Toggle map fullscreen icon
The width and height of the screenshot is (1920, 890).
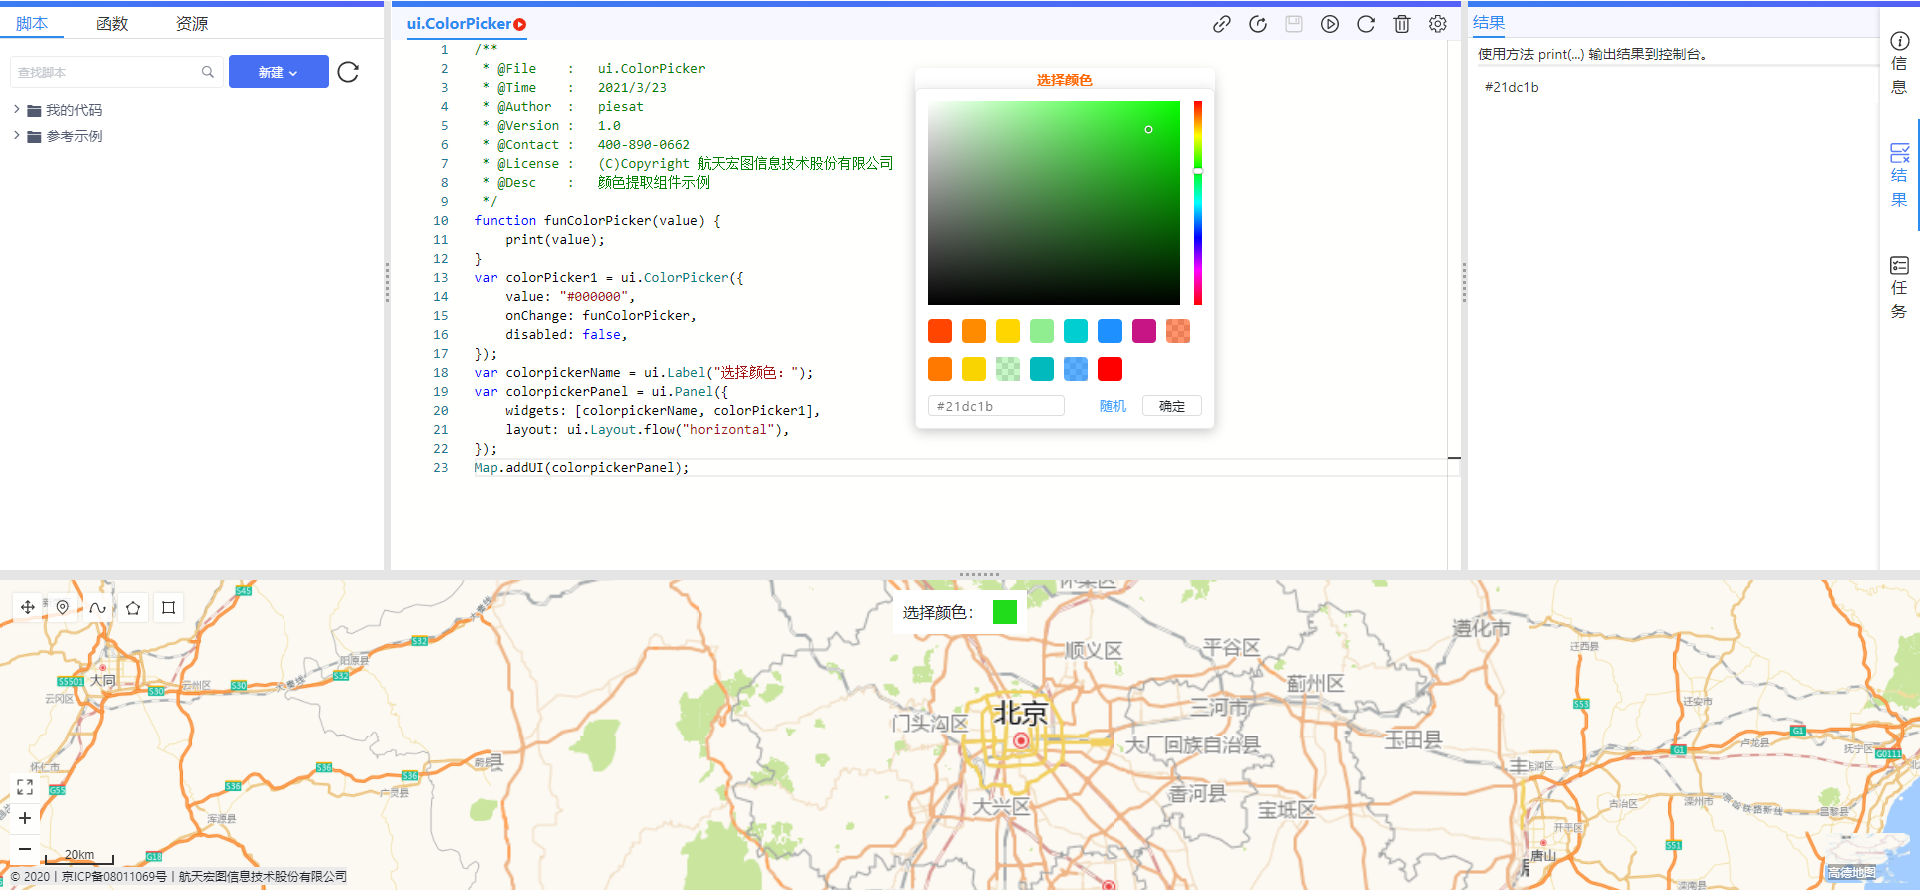point(25,787)
